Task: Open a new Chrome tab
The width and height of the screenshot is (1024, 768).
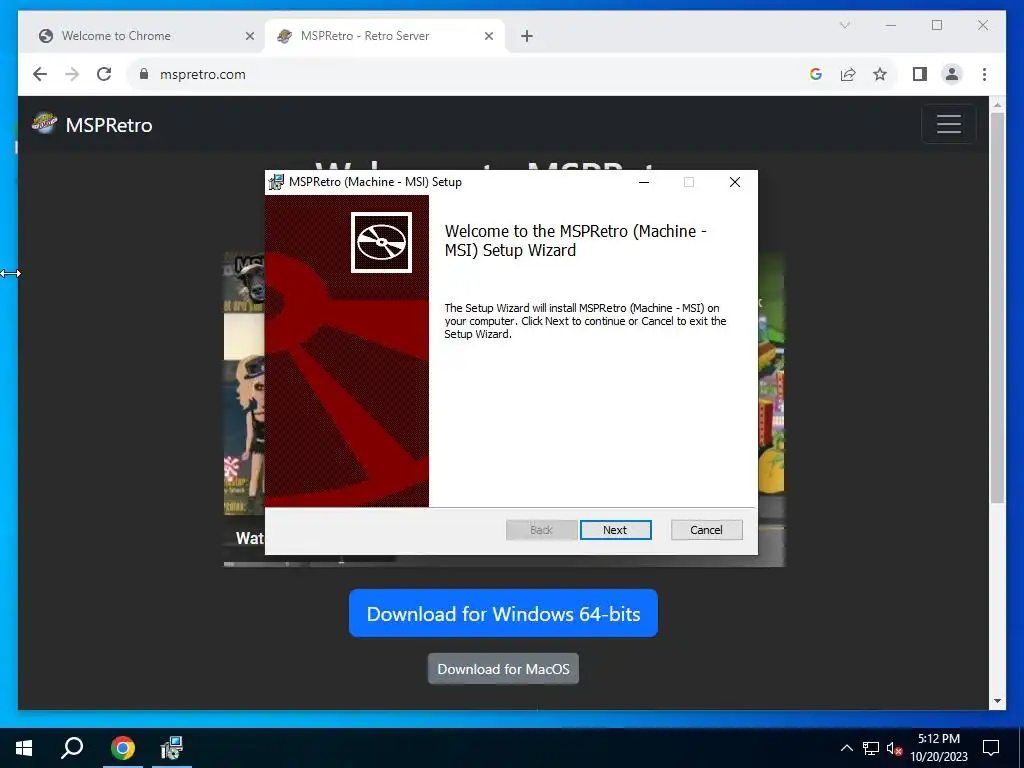Action: (x=527, y=36)
